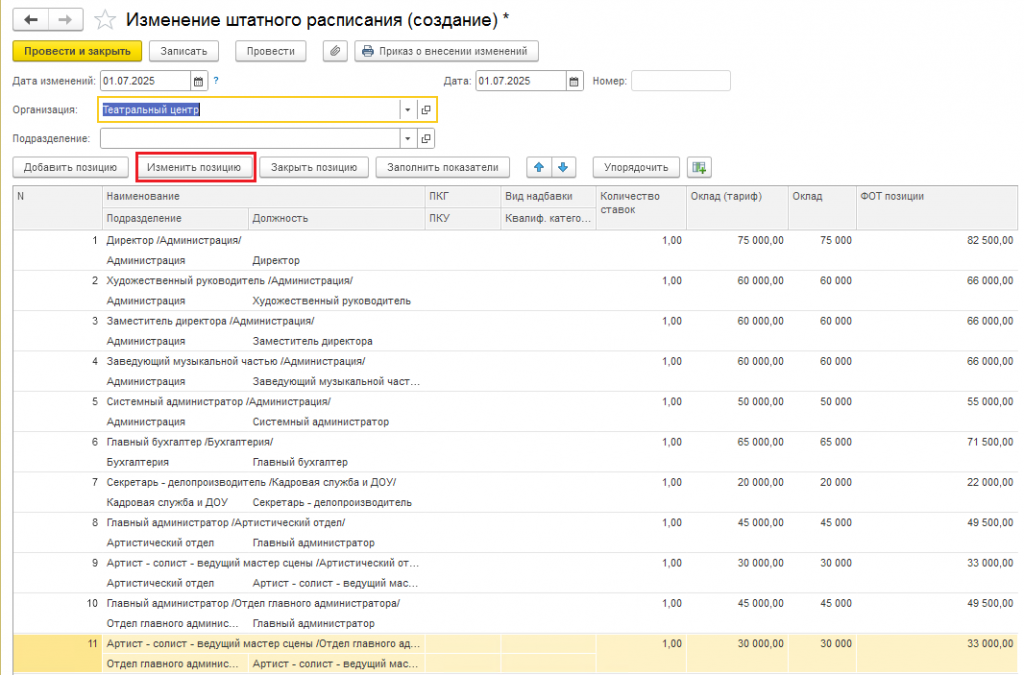This screenshot has width=1024, height=675.
Task: Select row Заведующий музыкальной частью /Администрация/
Action: (515, 371)
